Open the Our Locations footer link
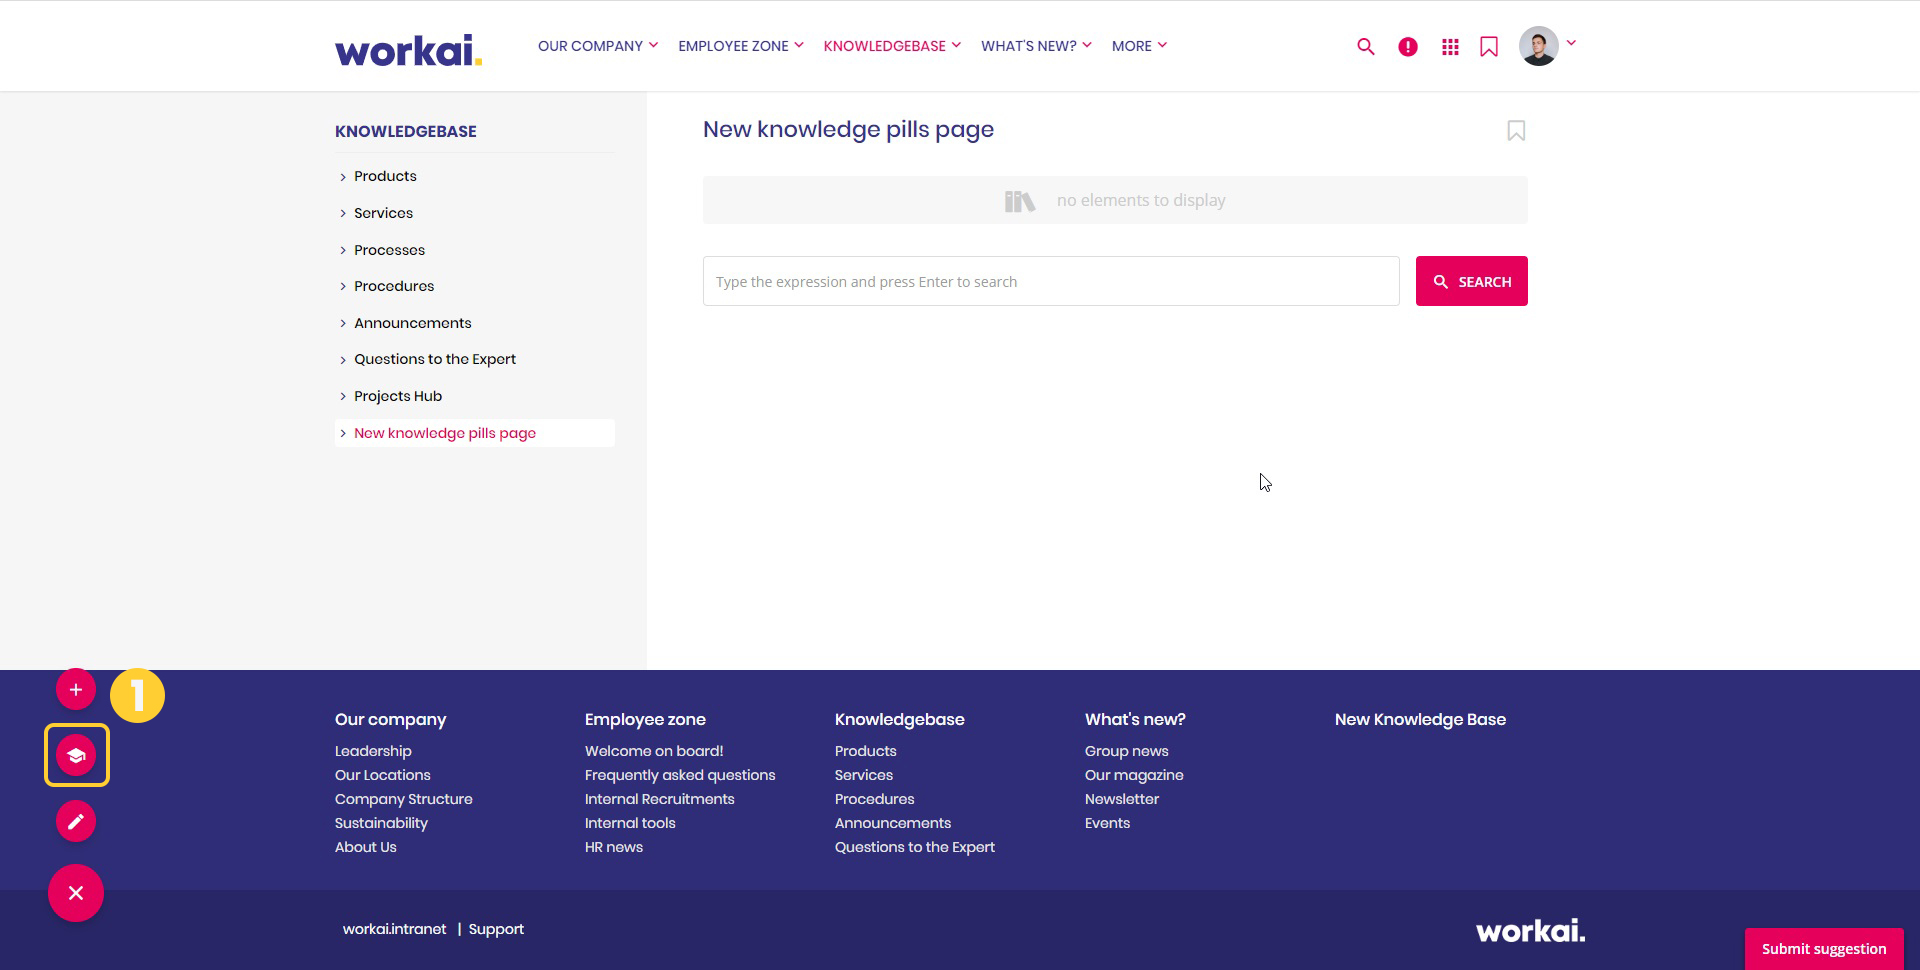 (383, 775)
